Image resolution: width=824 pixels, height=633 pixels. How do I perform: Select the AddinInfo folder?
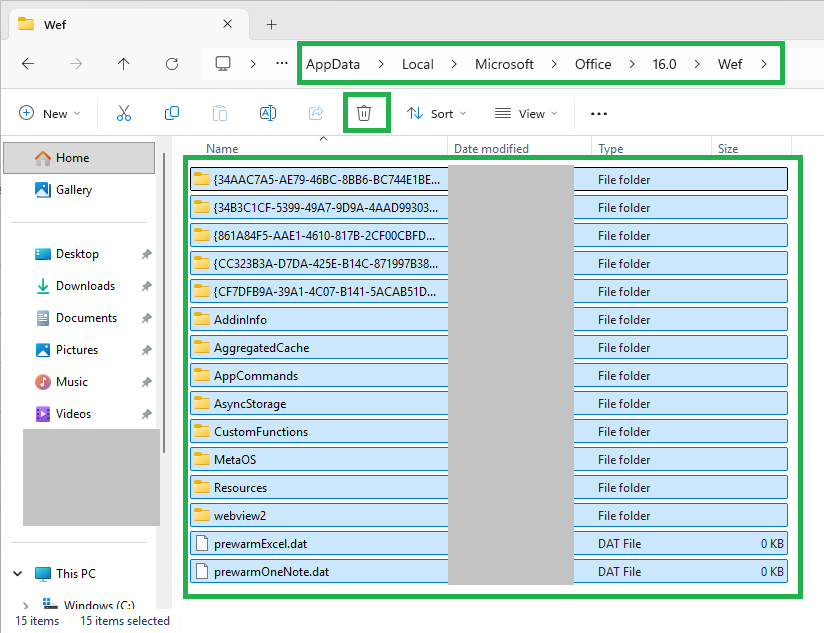[240, 320]
